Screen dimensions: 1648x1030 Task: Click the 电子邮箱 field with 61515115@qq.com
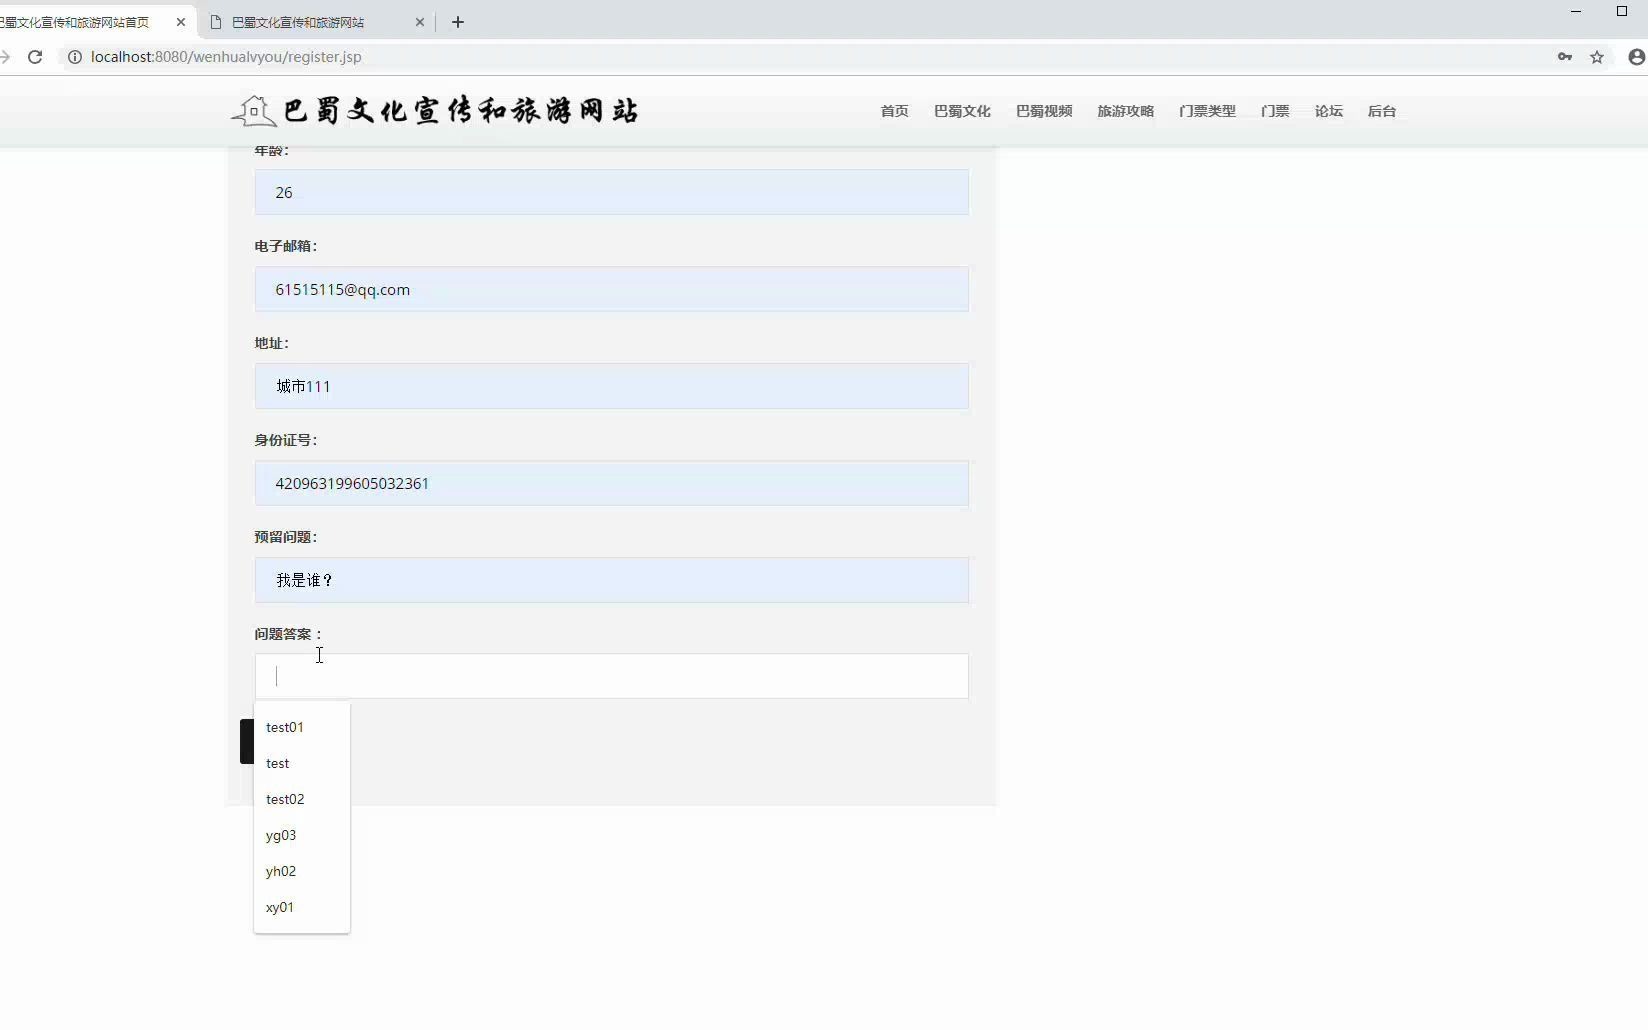pos(611,289)
